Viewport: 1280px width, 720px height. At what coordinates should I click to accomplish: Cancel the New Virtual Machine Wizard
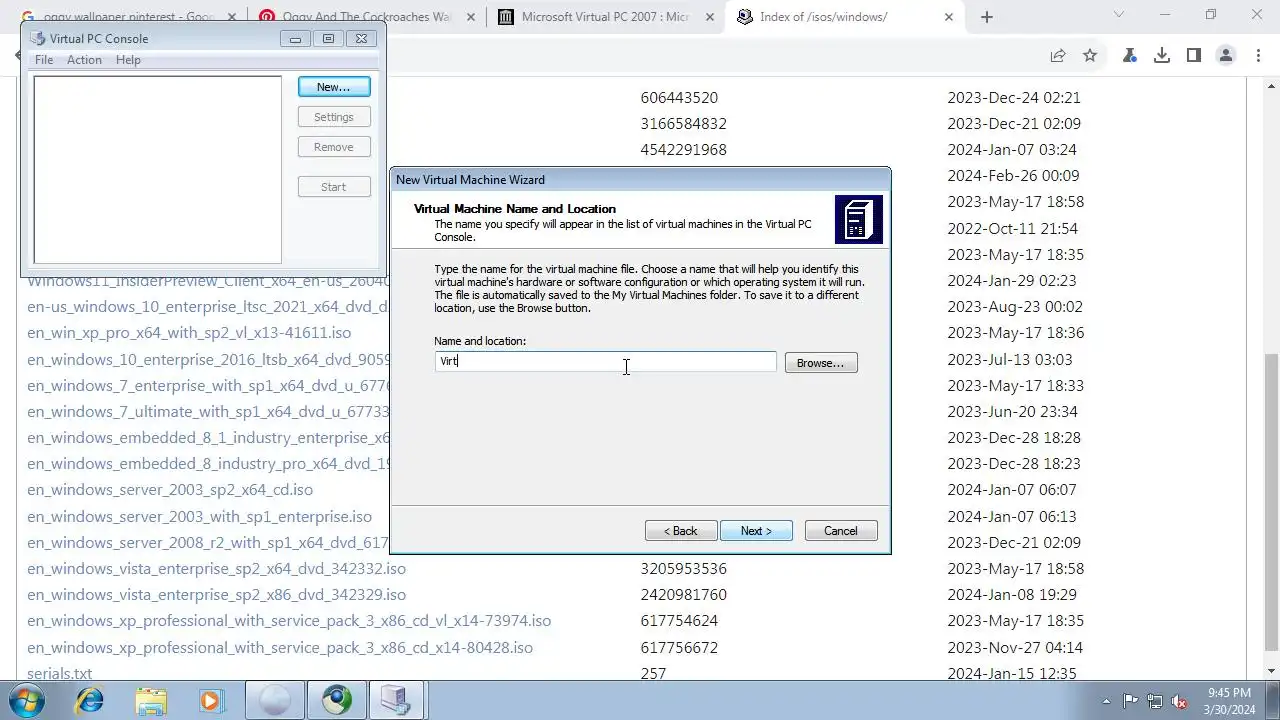pyautogui.click(x=841, y=531)
